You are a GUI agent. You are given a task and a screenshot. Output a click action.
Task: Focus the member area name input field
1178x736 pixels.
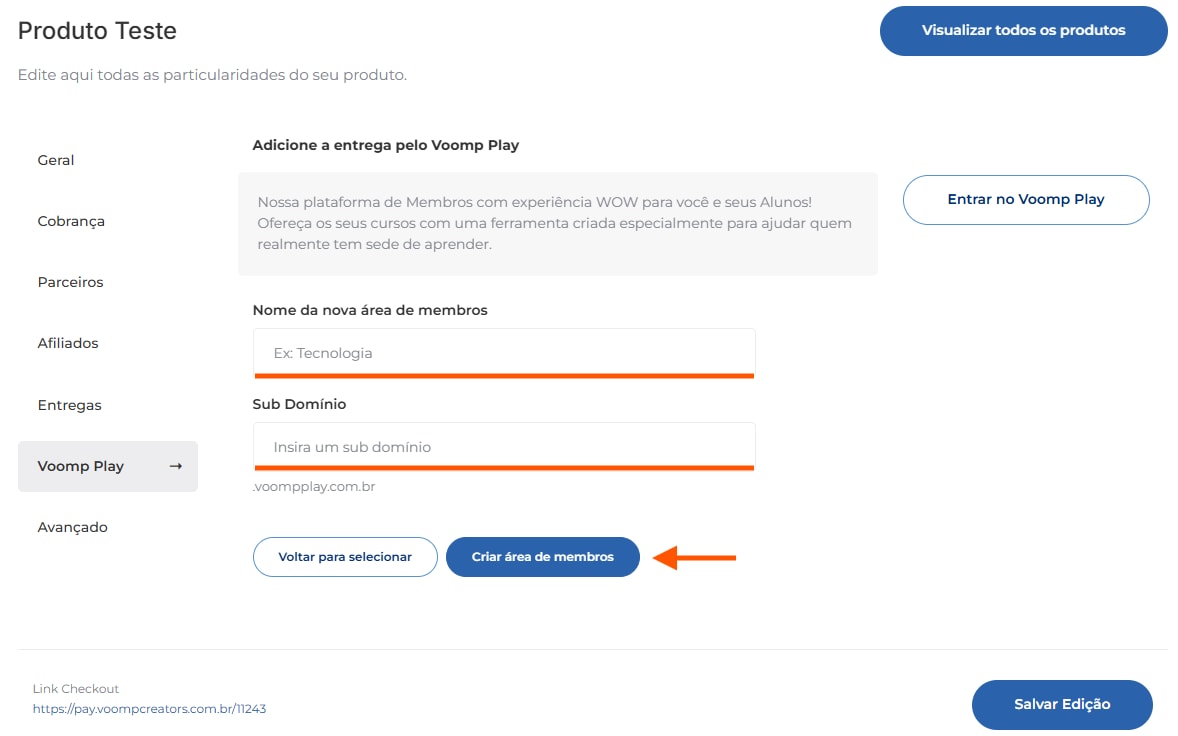(x=504, y=353)
